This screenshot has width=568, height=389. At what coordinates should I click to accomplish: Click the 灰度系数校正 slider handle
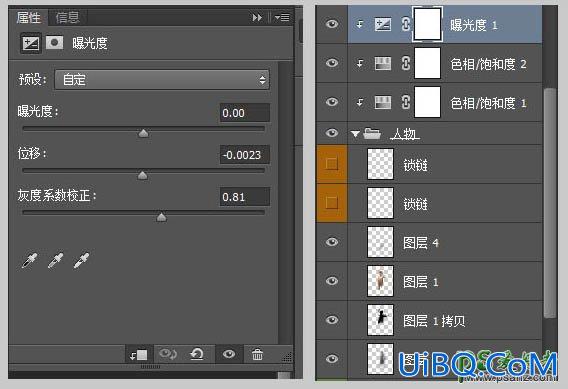point(162,217)
